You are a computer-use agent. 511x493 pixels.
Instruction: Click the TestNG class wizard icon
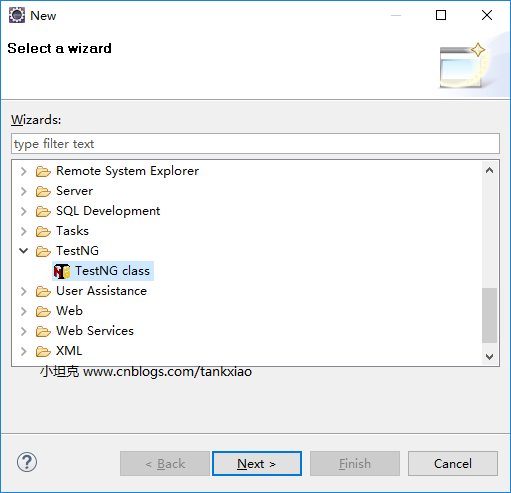(62, 271)
